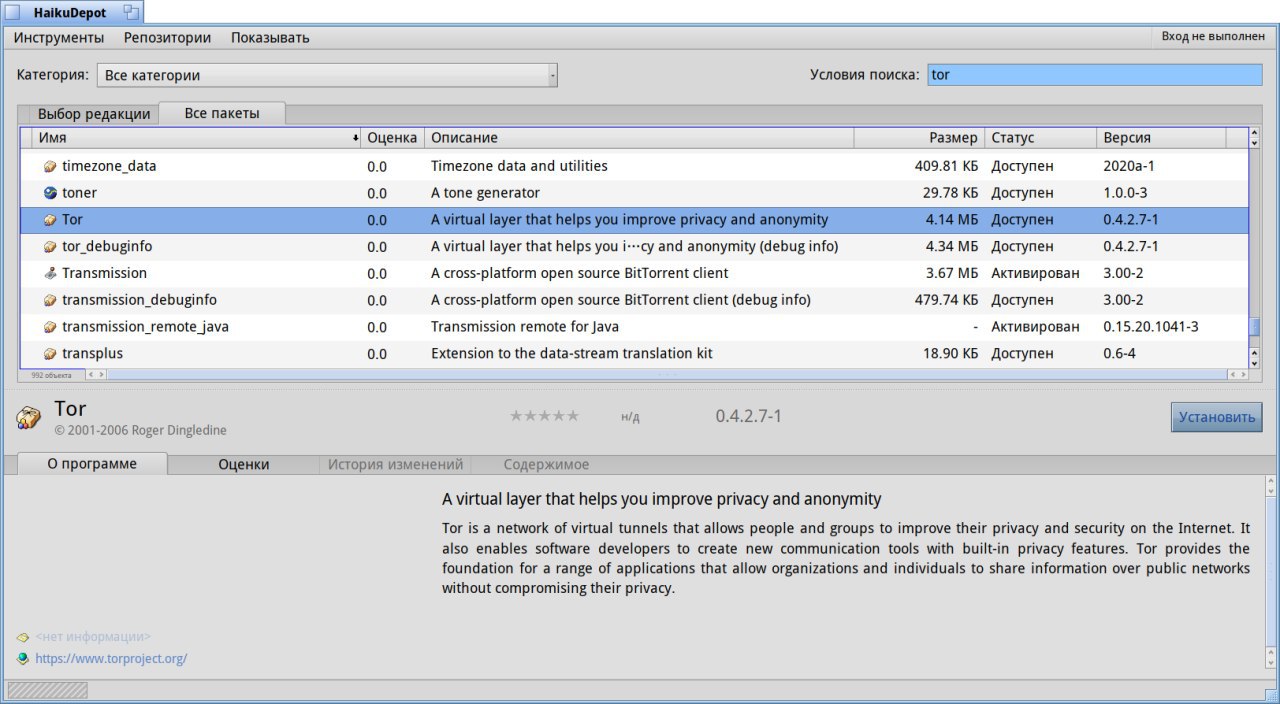This screenshot has width=1280, height=704.
Task: Switch to Все пакеты tab
Action: point(222,113)
